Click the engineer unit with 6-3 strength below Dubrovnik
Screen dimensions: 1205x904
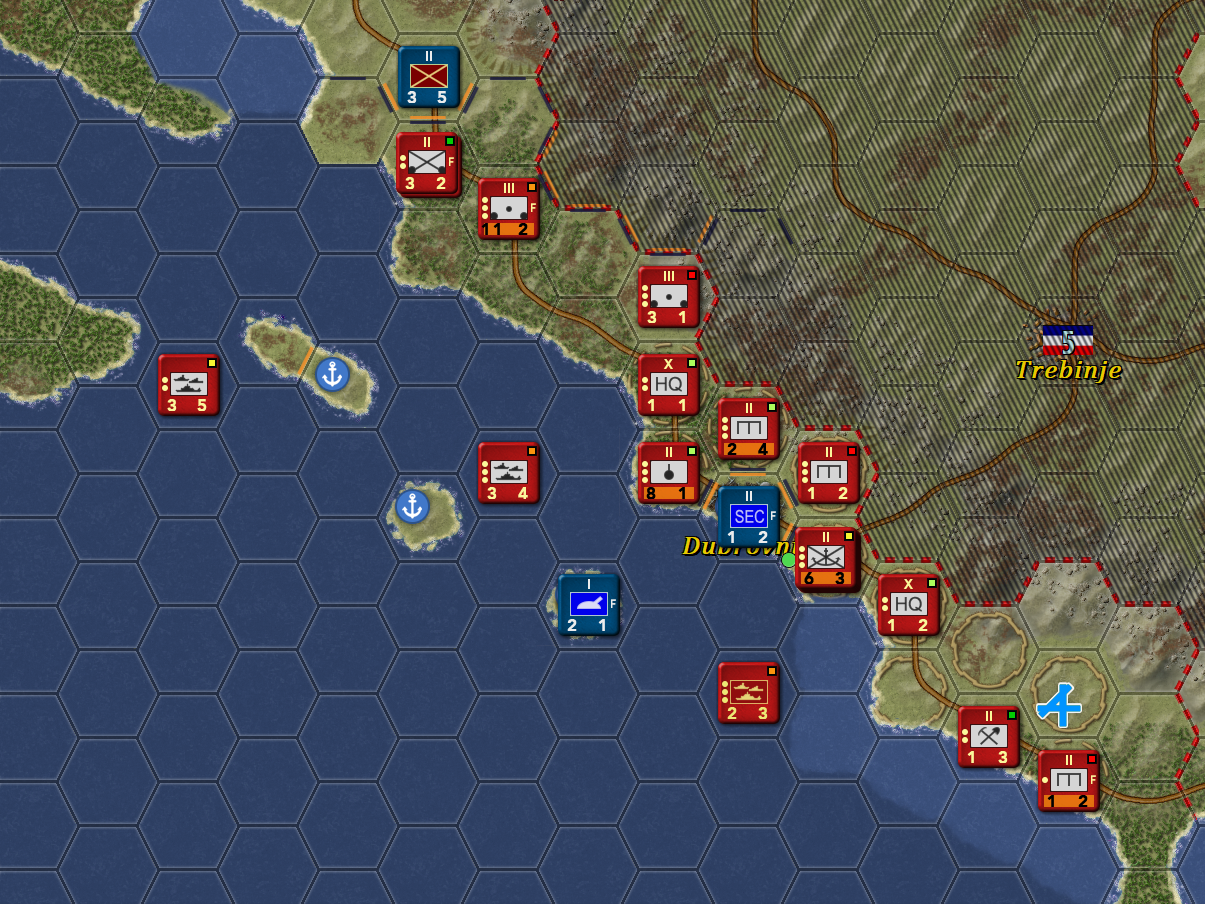pos(828,559)
